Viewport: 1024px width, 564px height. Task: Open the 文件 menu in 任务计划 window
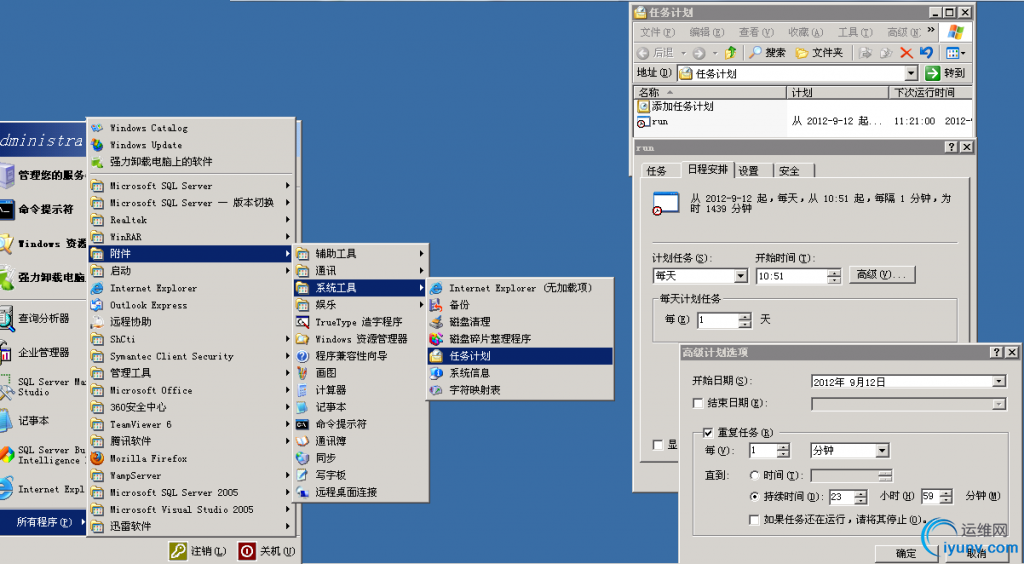click(x=656, y=32)
